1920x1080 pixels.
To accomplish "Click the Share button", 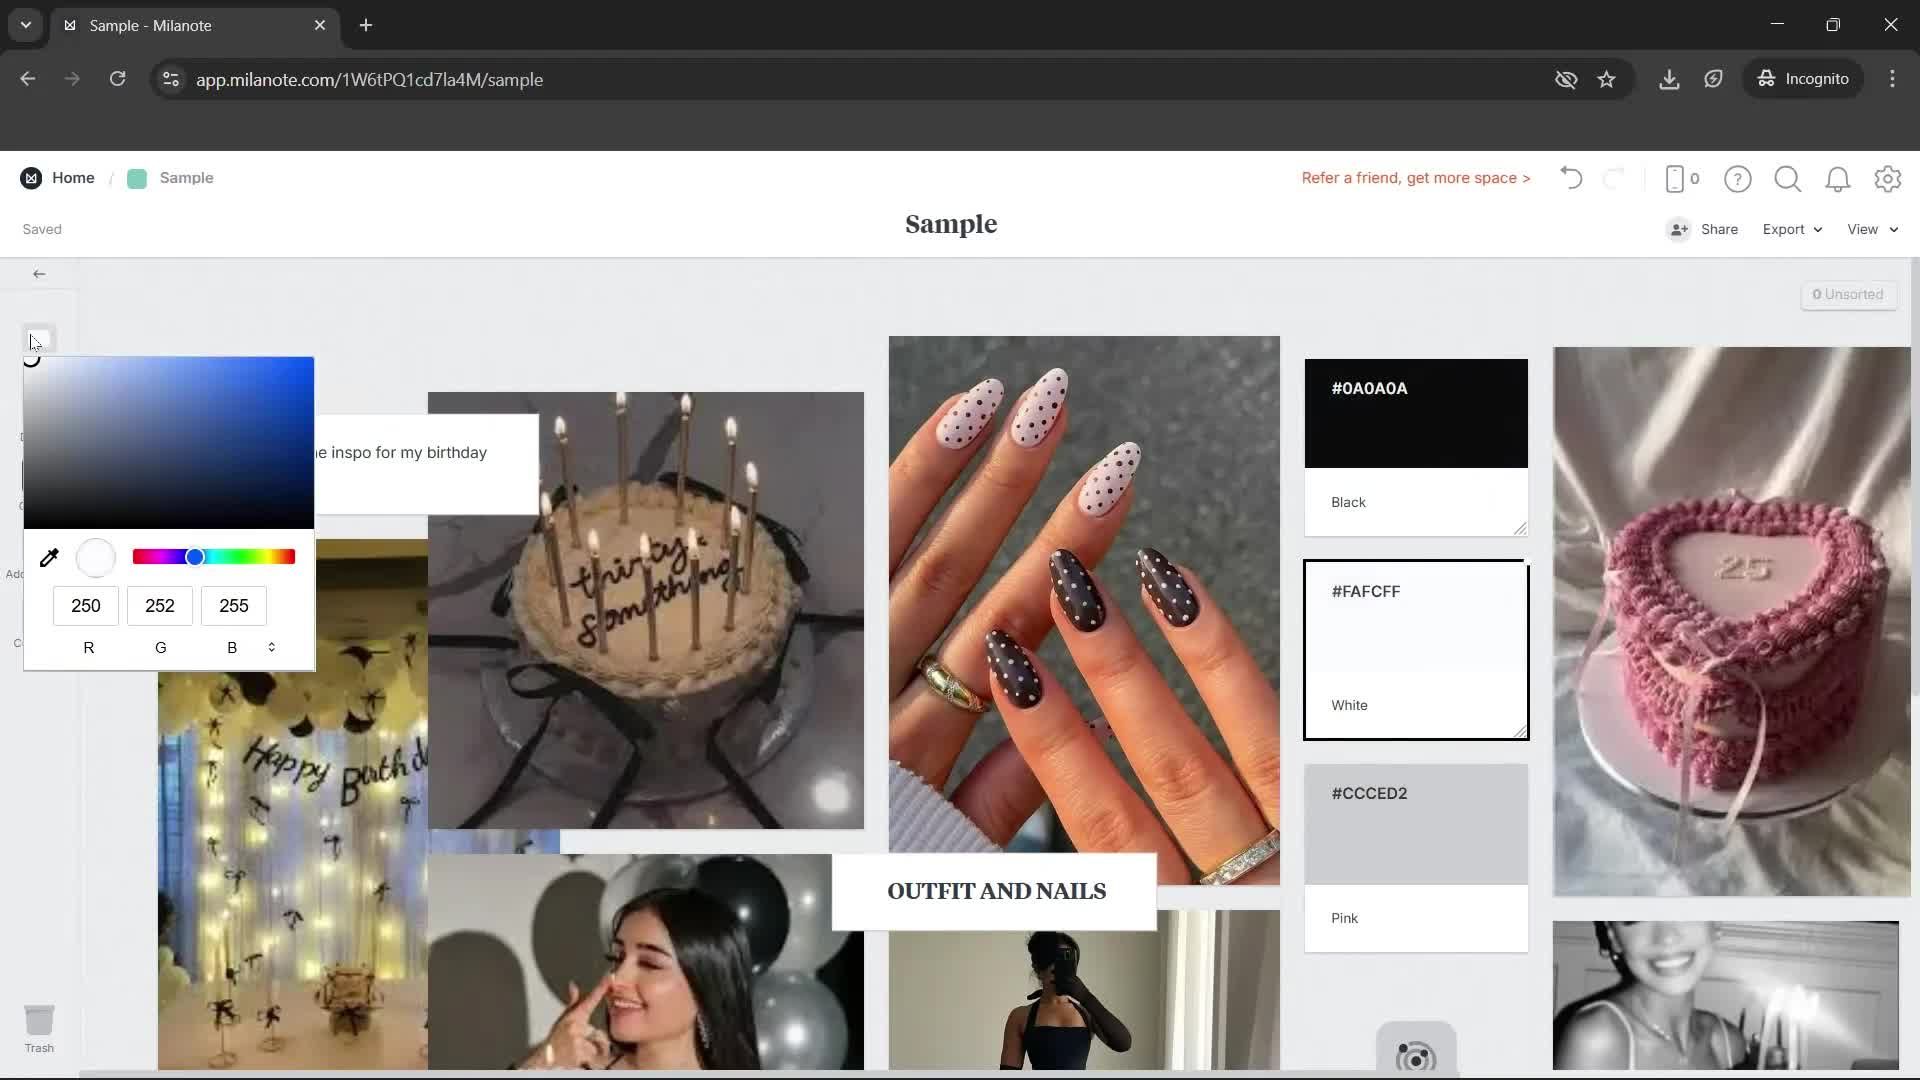I will pyautogui.click(x=1717, y=229).
